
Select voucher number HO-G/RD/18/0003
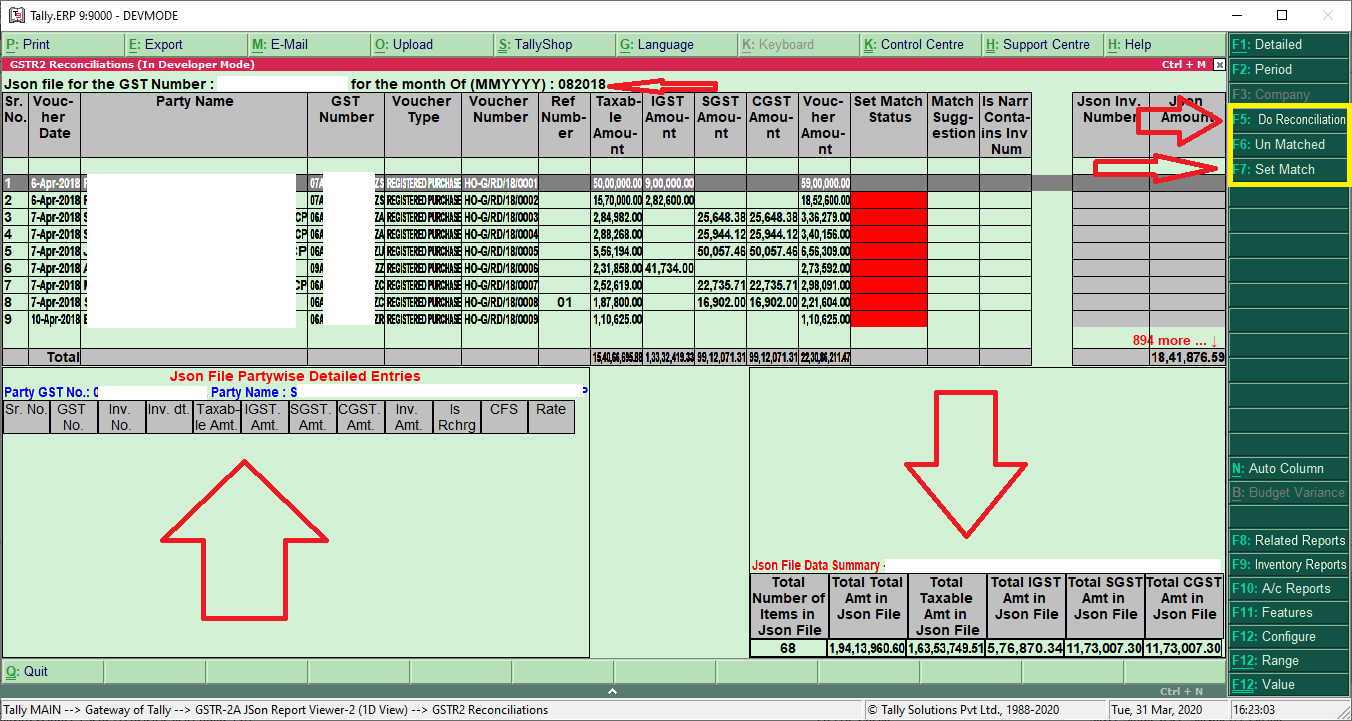[x=500, y=218]
